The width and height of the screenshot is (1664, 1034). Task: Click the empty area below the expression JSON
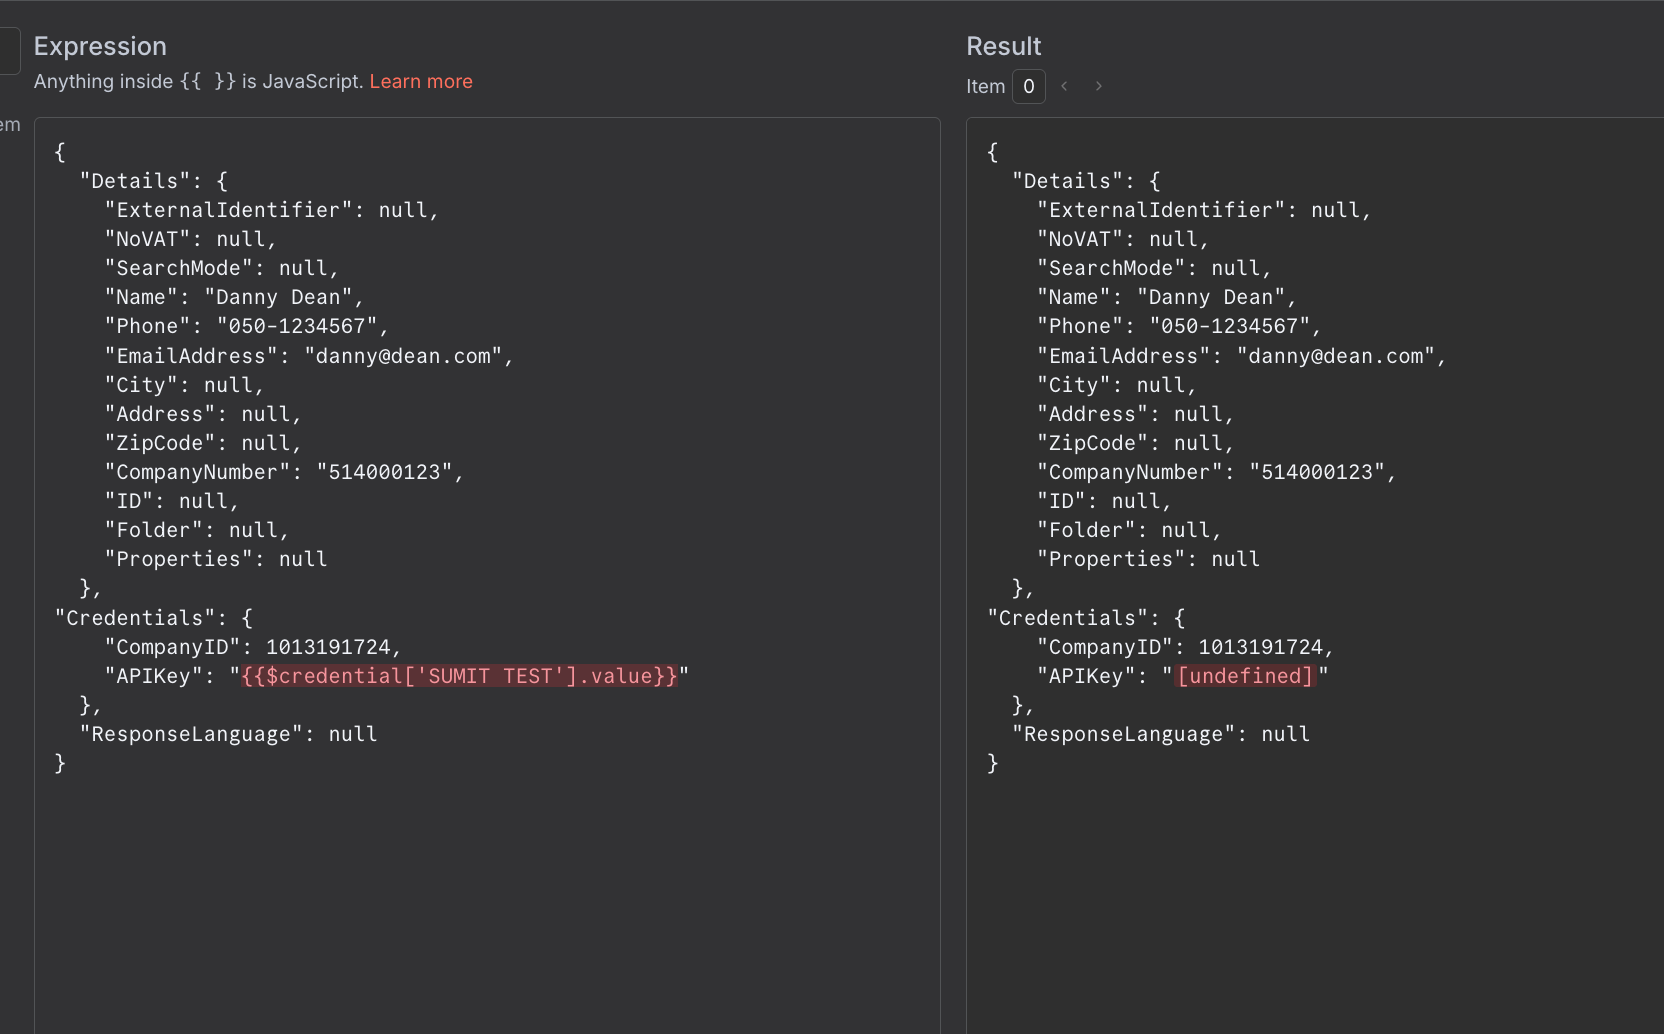pos(487,900)
